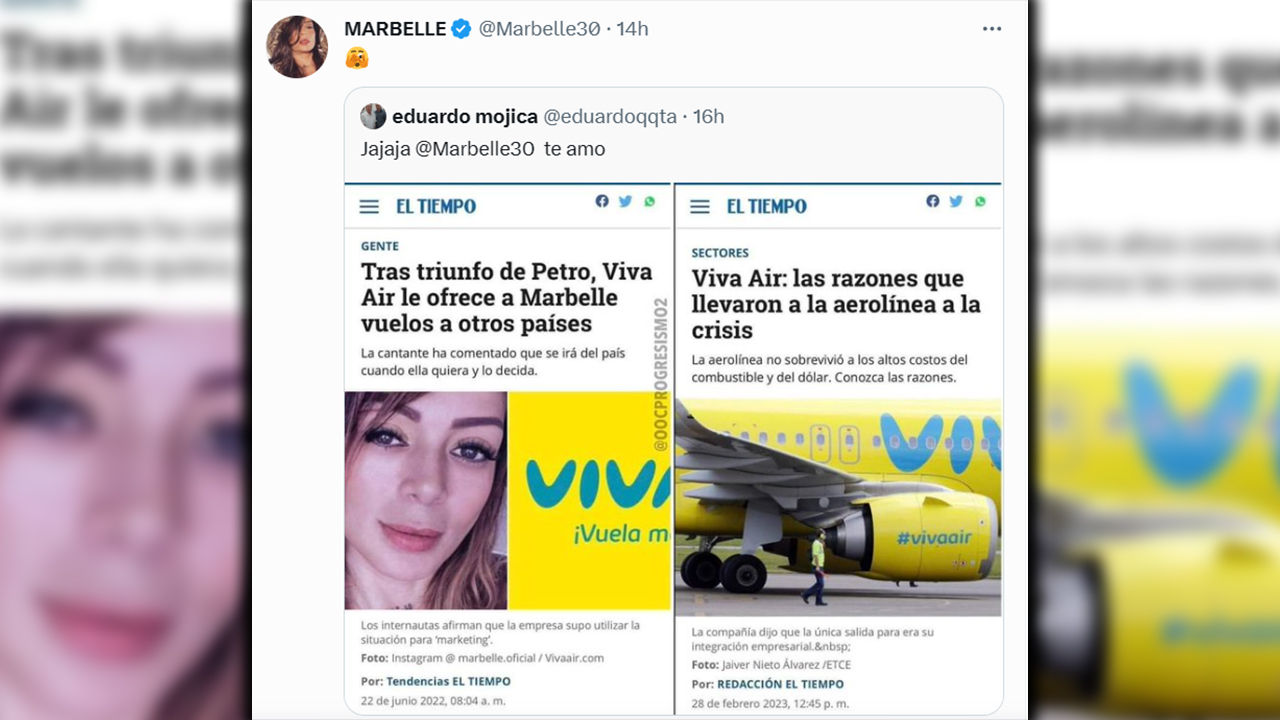
Task: Click the EL TIEMPO logo in the left article
Action: tap(436, 207)
